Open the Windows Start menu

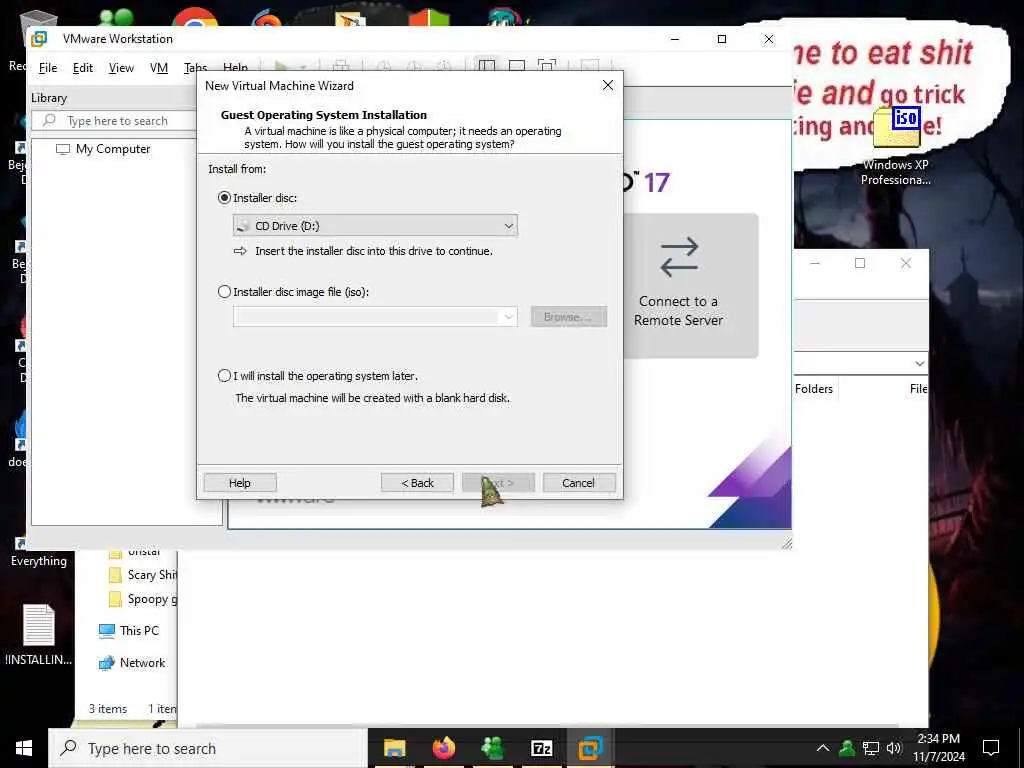click(24, 748)
